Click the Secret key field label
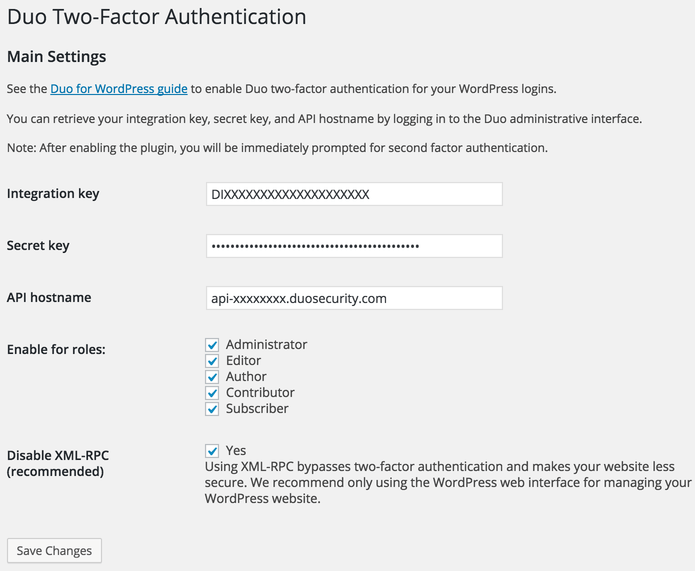The image size is (695, 571). coord(38,246)
